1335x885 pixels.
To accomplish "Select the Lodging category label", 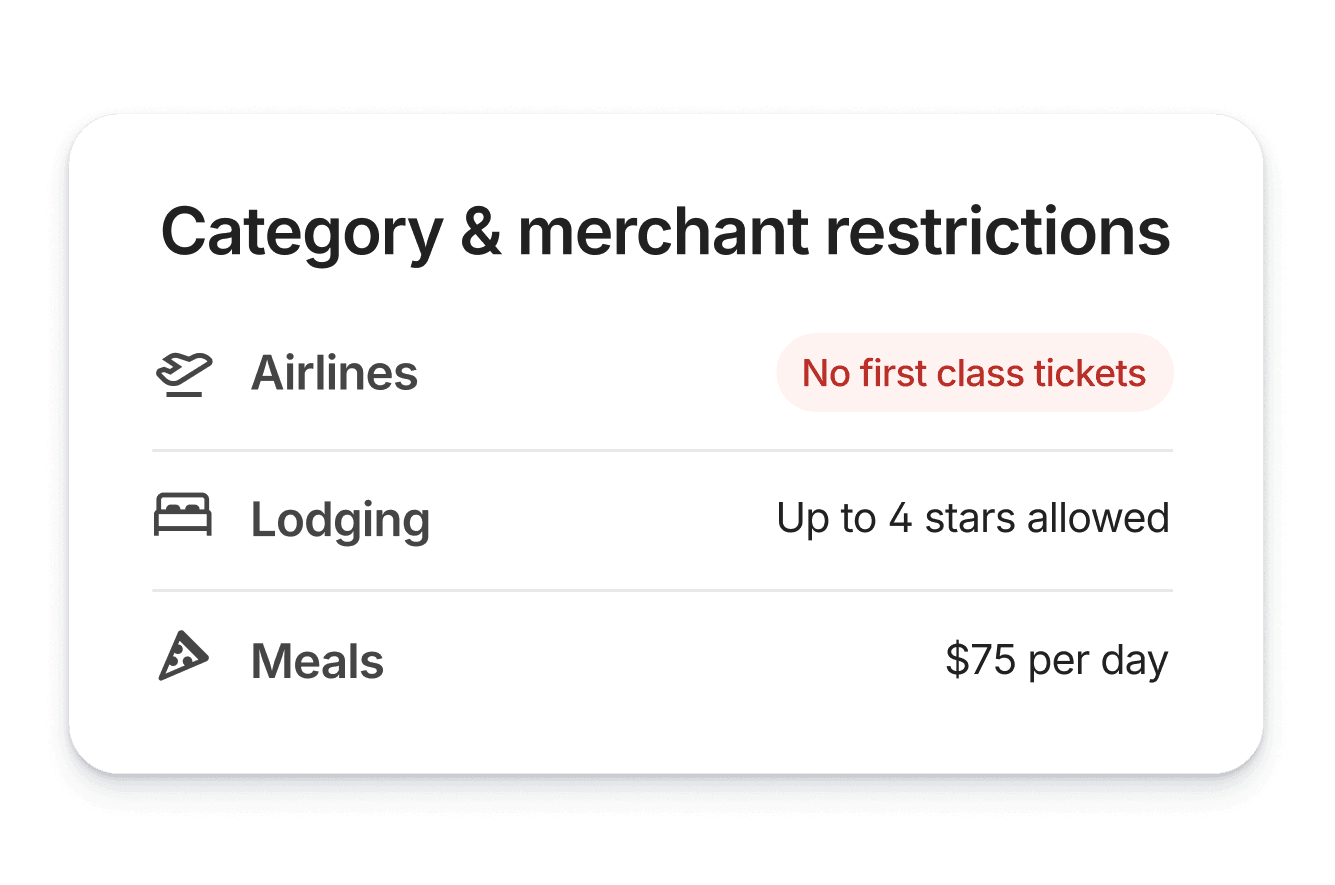I will pos(340,520).
